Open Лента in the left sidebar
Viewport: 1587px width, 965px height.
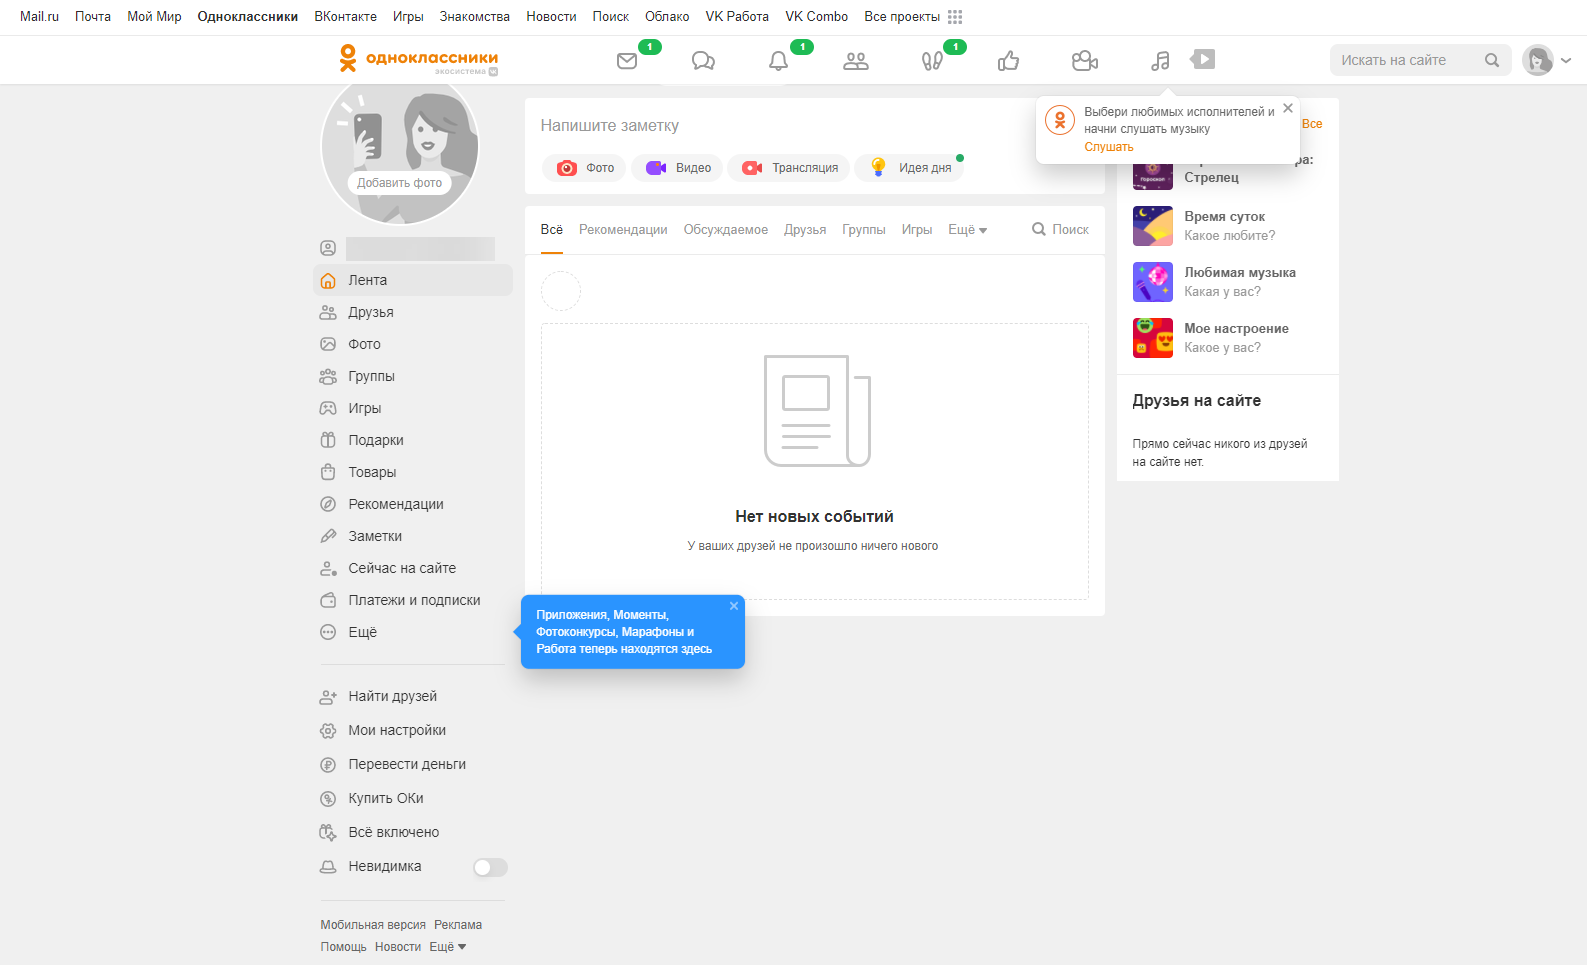point(413,280)
